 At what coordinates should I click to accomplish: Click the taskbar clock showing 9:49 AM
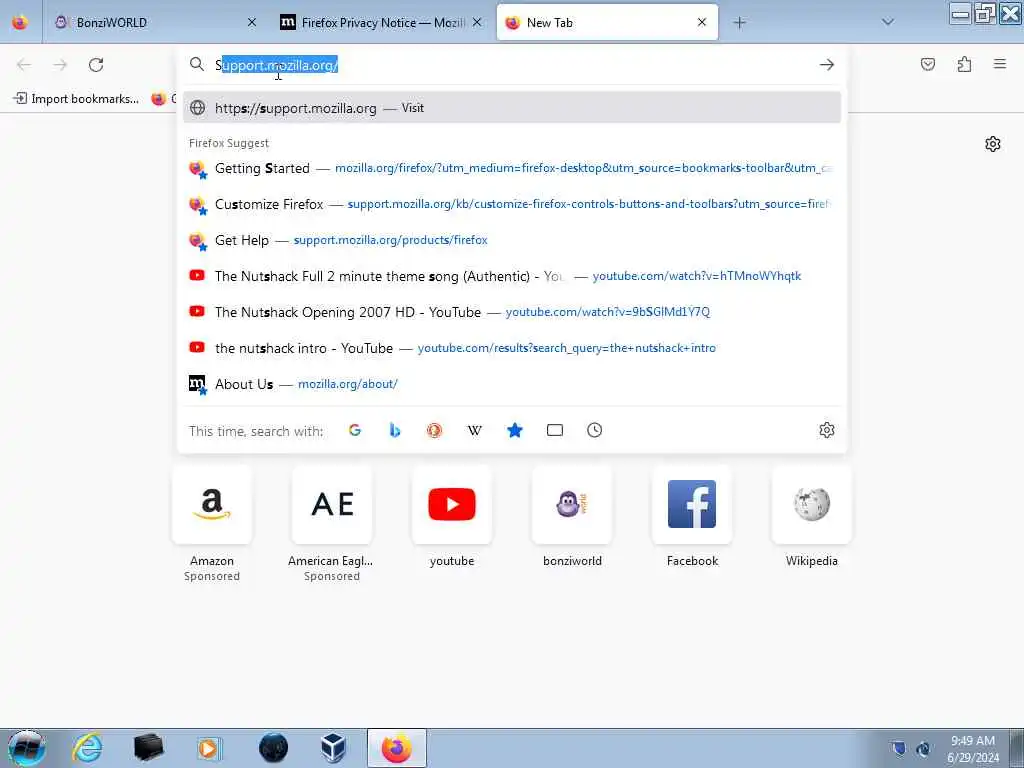pyautogui.click(x=973, y=749)
